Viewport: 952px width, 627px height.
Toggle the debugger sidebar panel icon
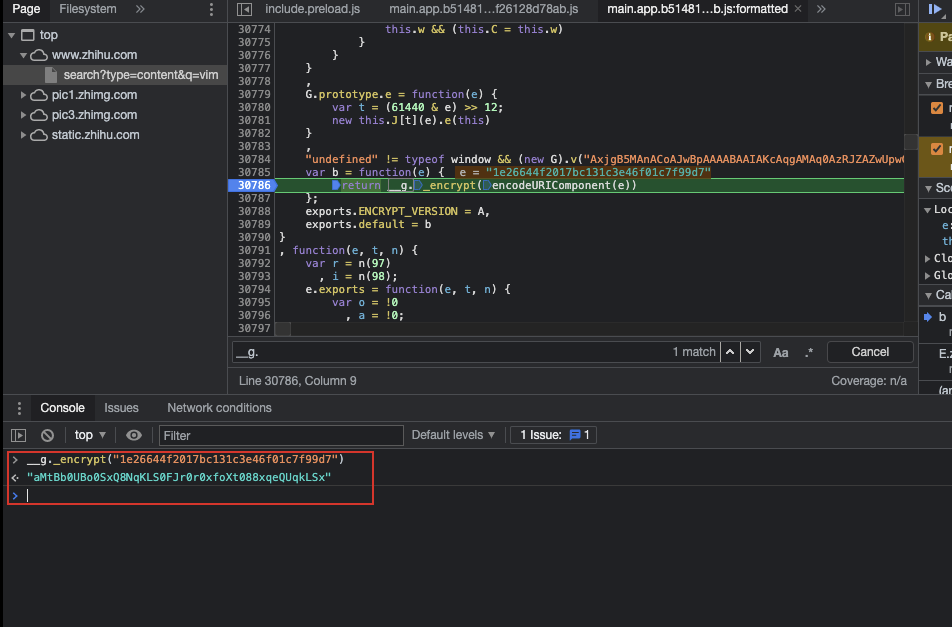click(x=902, y=9)
